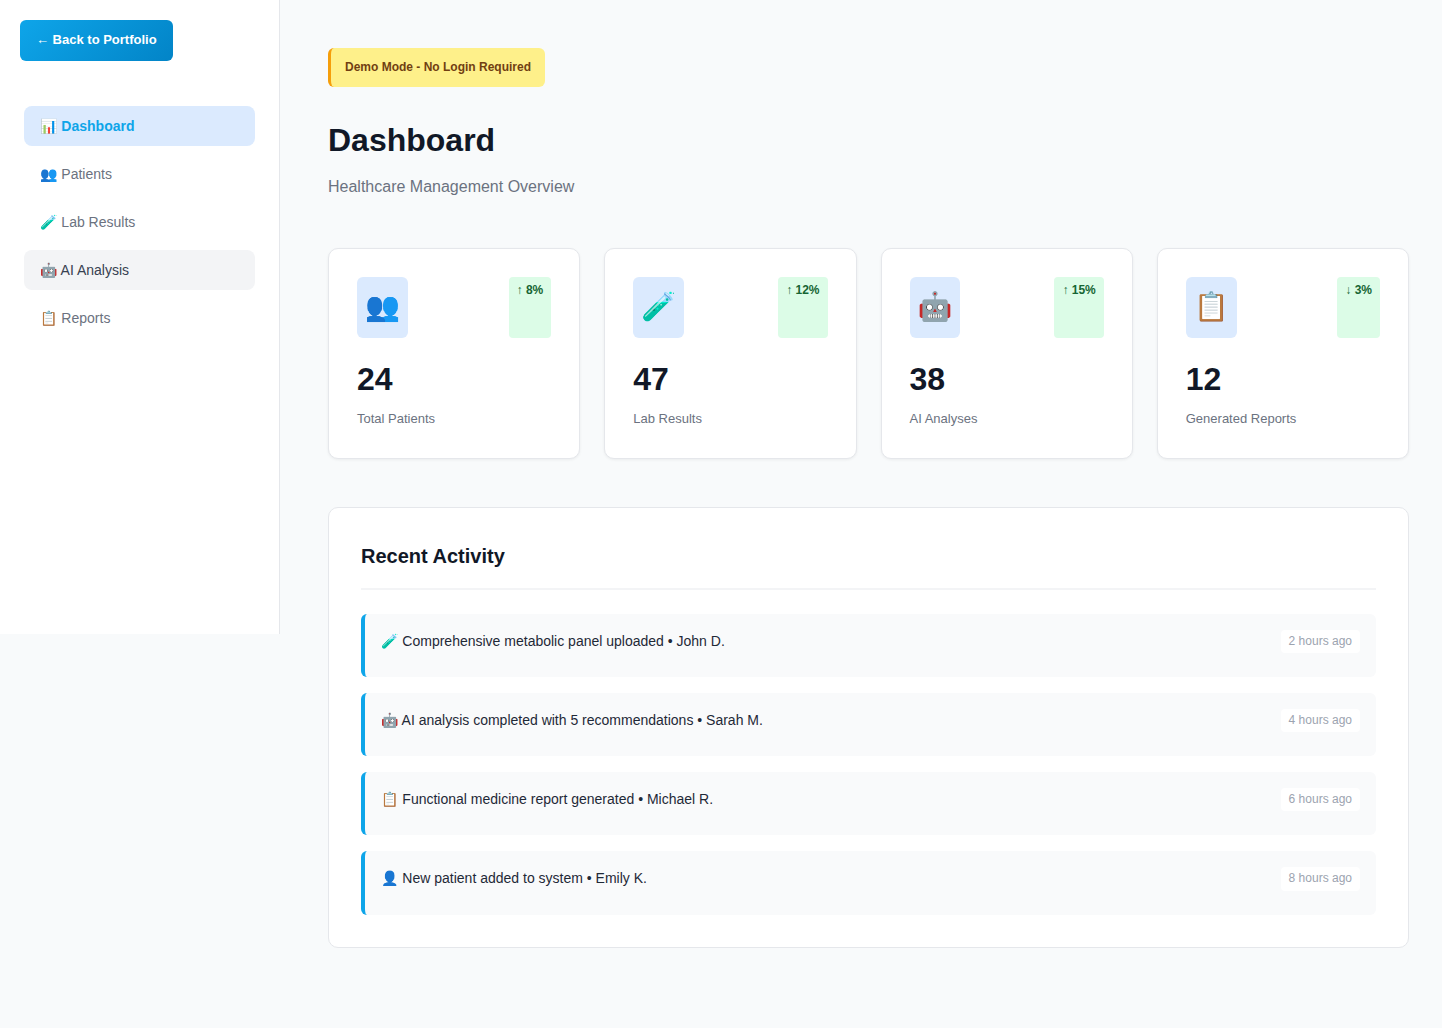Screen dimensions: 1442x1028
Task: Click the Patients people icon in the sidebar
Action: pos(48,174)
